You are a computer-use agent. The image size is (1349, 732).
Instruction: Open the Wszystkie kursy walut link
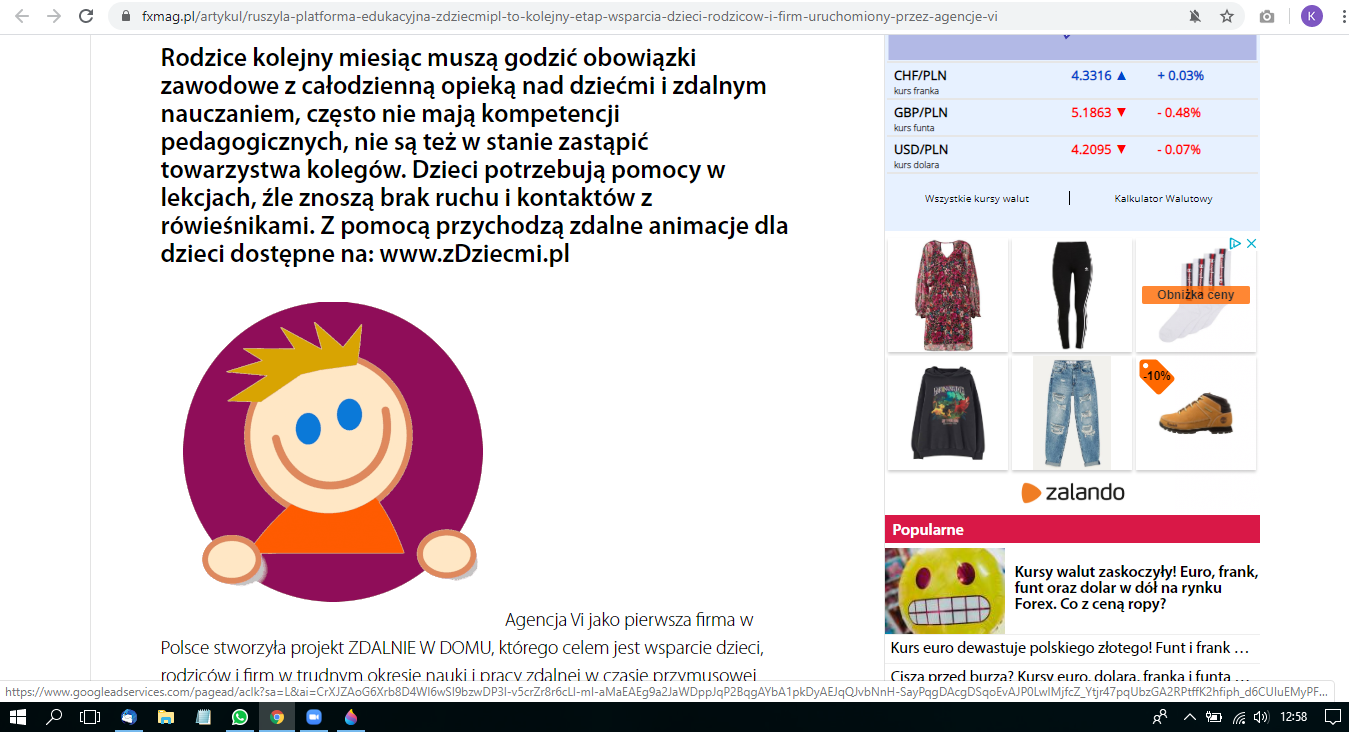click(976, 199)
